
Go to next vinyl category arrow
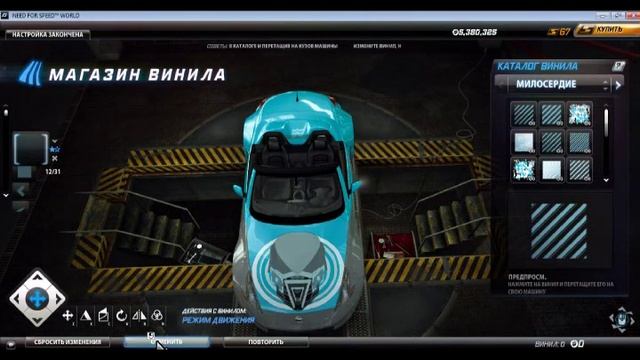618,85
